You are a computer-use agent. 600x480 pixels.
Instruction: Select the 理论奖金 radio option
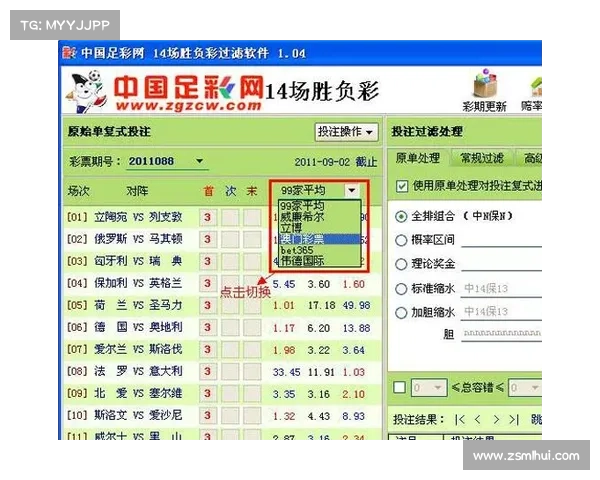tap(401, 264)
